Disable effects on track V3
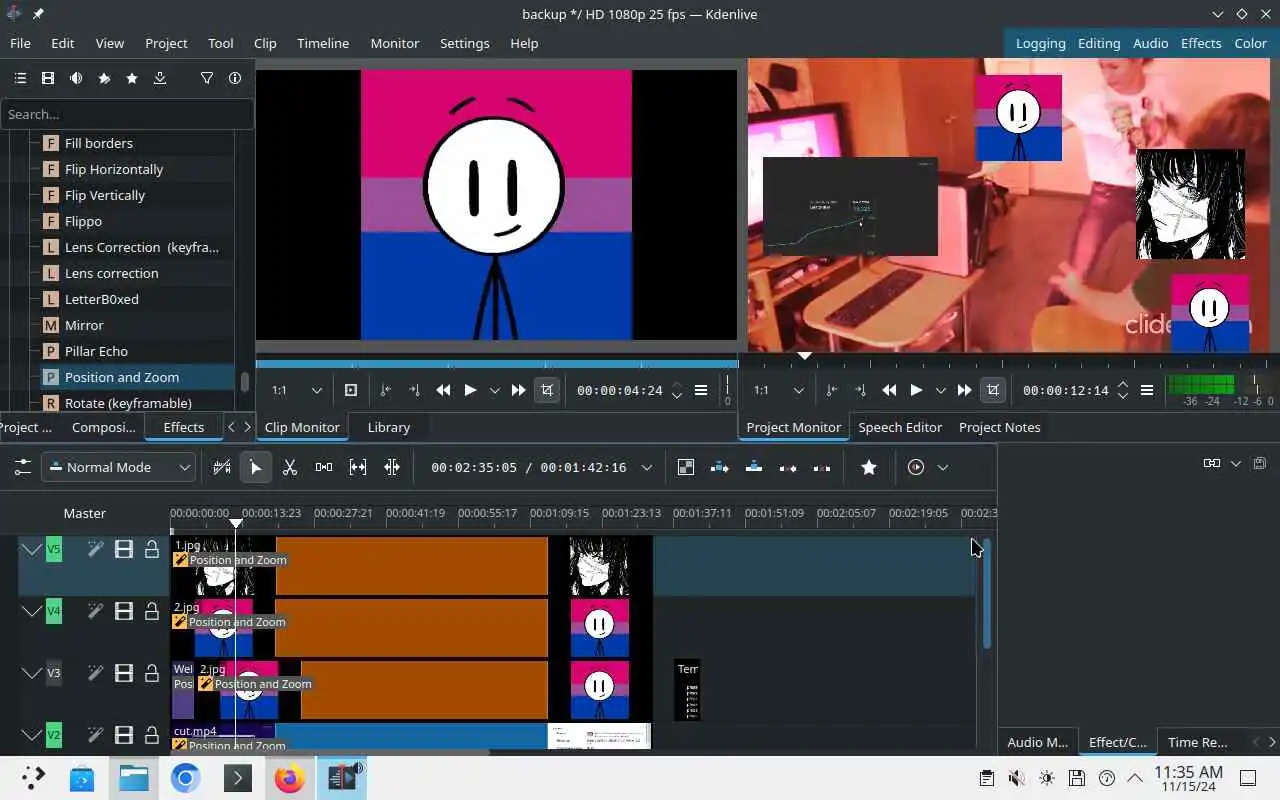 tap(96, 673)
